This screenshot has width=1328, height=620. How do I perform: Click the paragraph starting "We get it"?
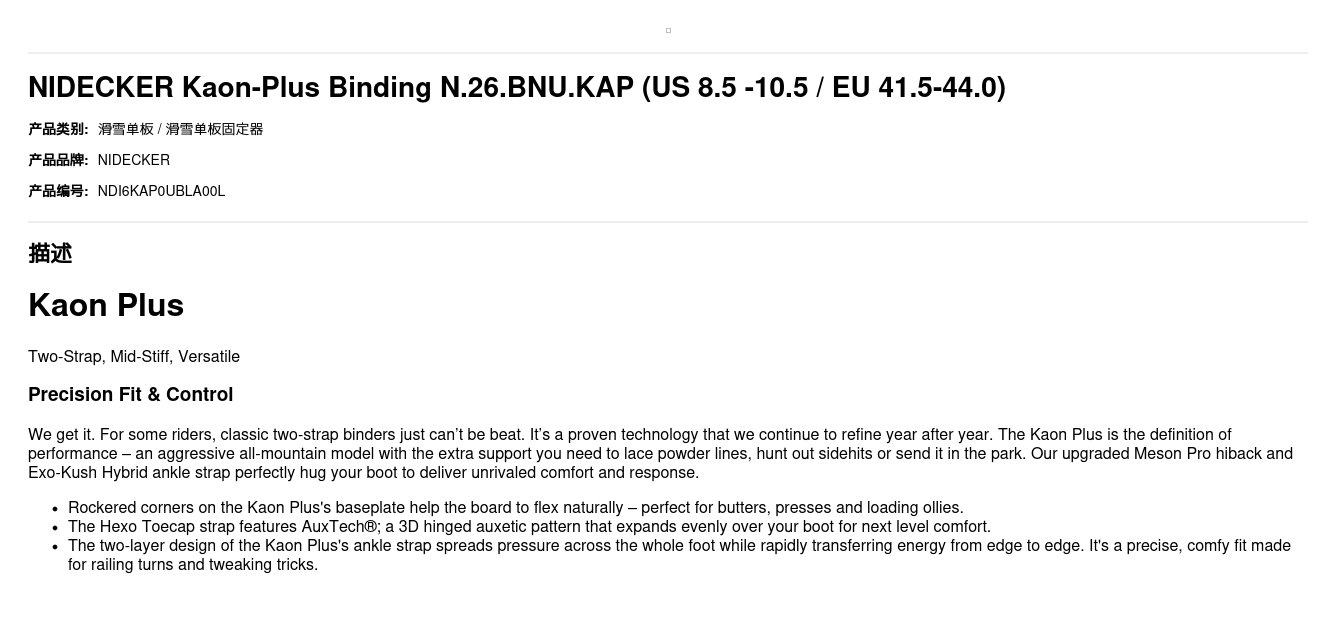pyautogui.click(x=660, y=453)
